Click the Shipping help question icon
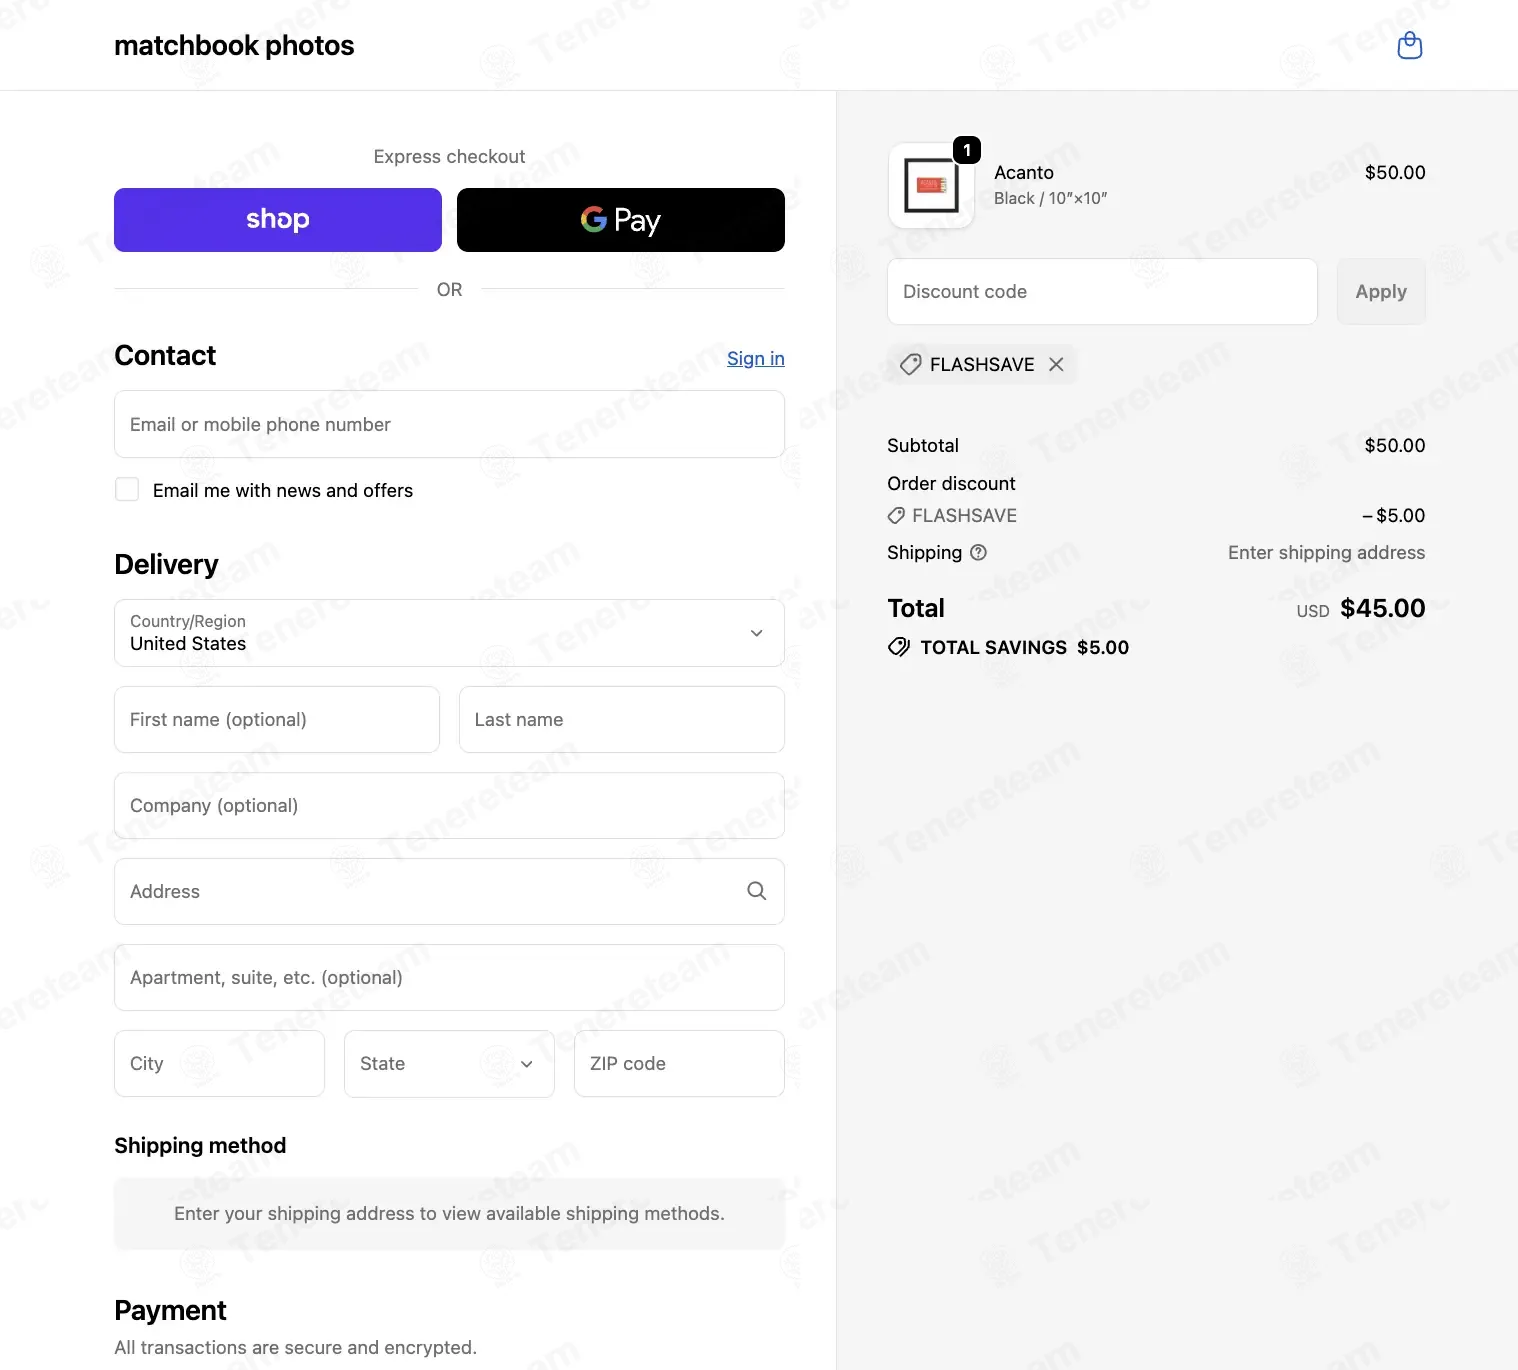Screen dimensions: 1518x1370 coord(978,552)
